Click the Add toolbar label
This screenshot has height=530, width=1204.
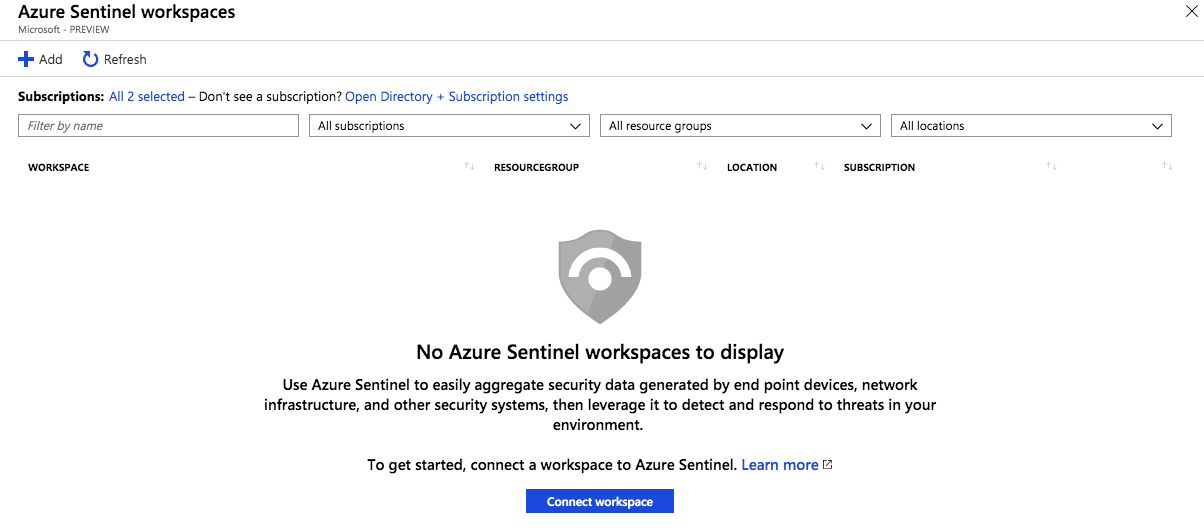pos(50,60)
